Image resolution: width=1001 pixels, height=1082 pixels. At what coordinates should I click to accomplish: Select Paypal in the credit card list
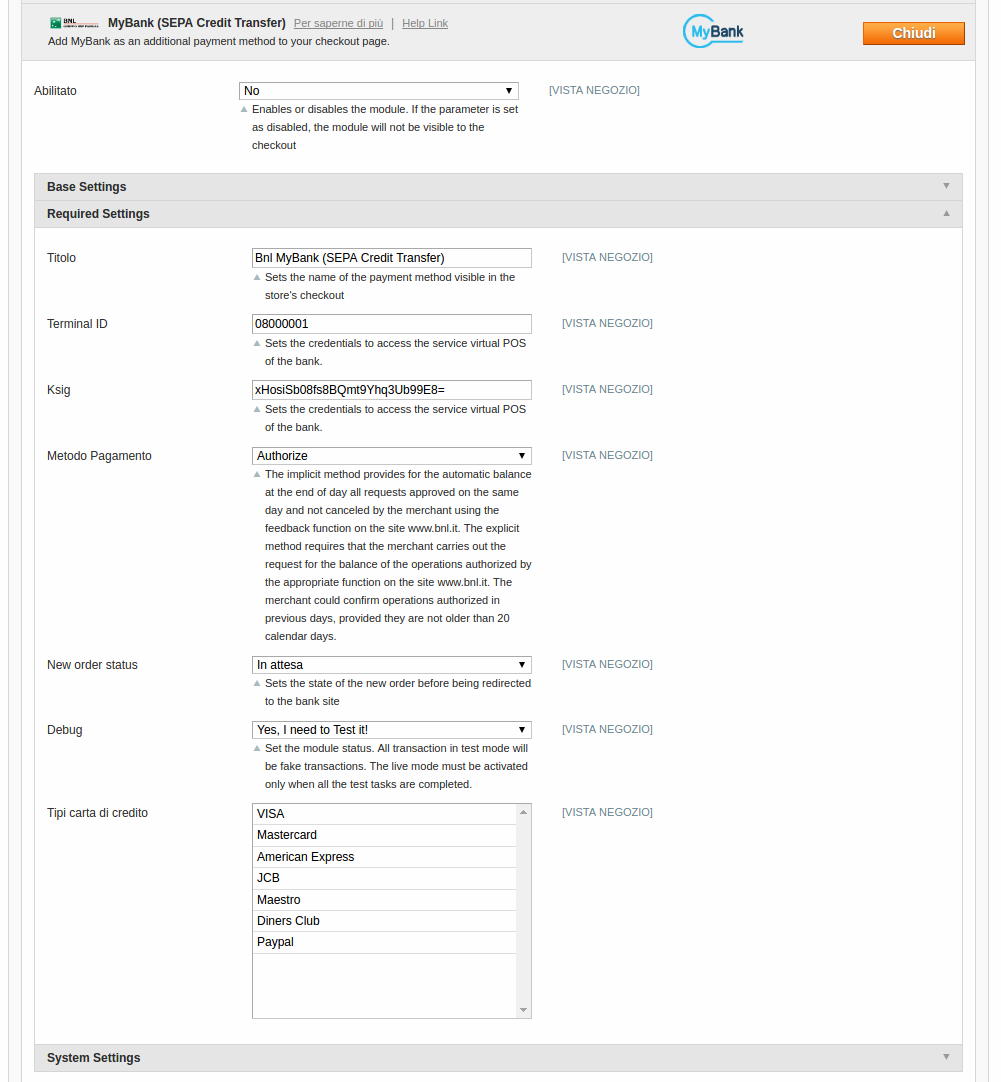(384, 943)
